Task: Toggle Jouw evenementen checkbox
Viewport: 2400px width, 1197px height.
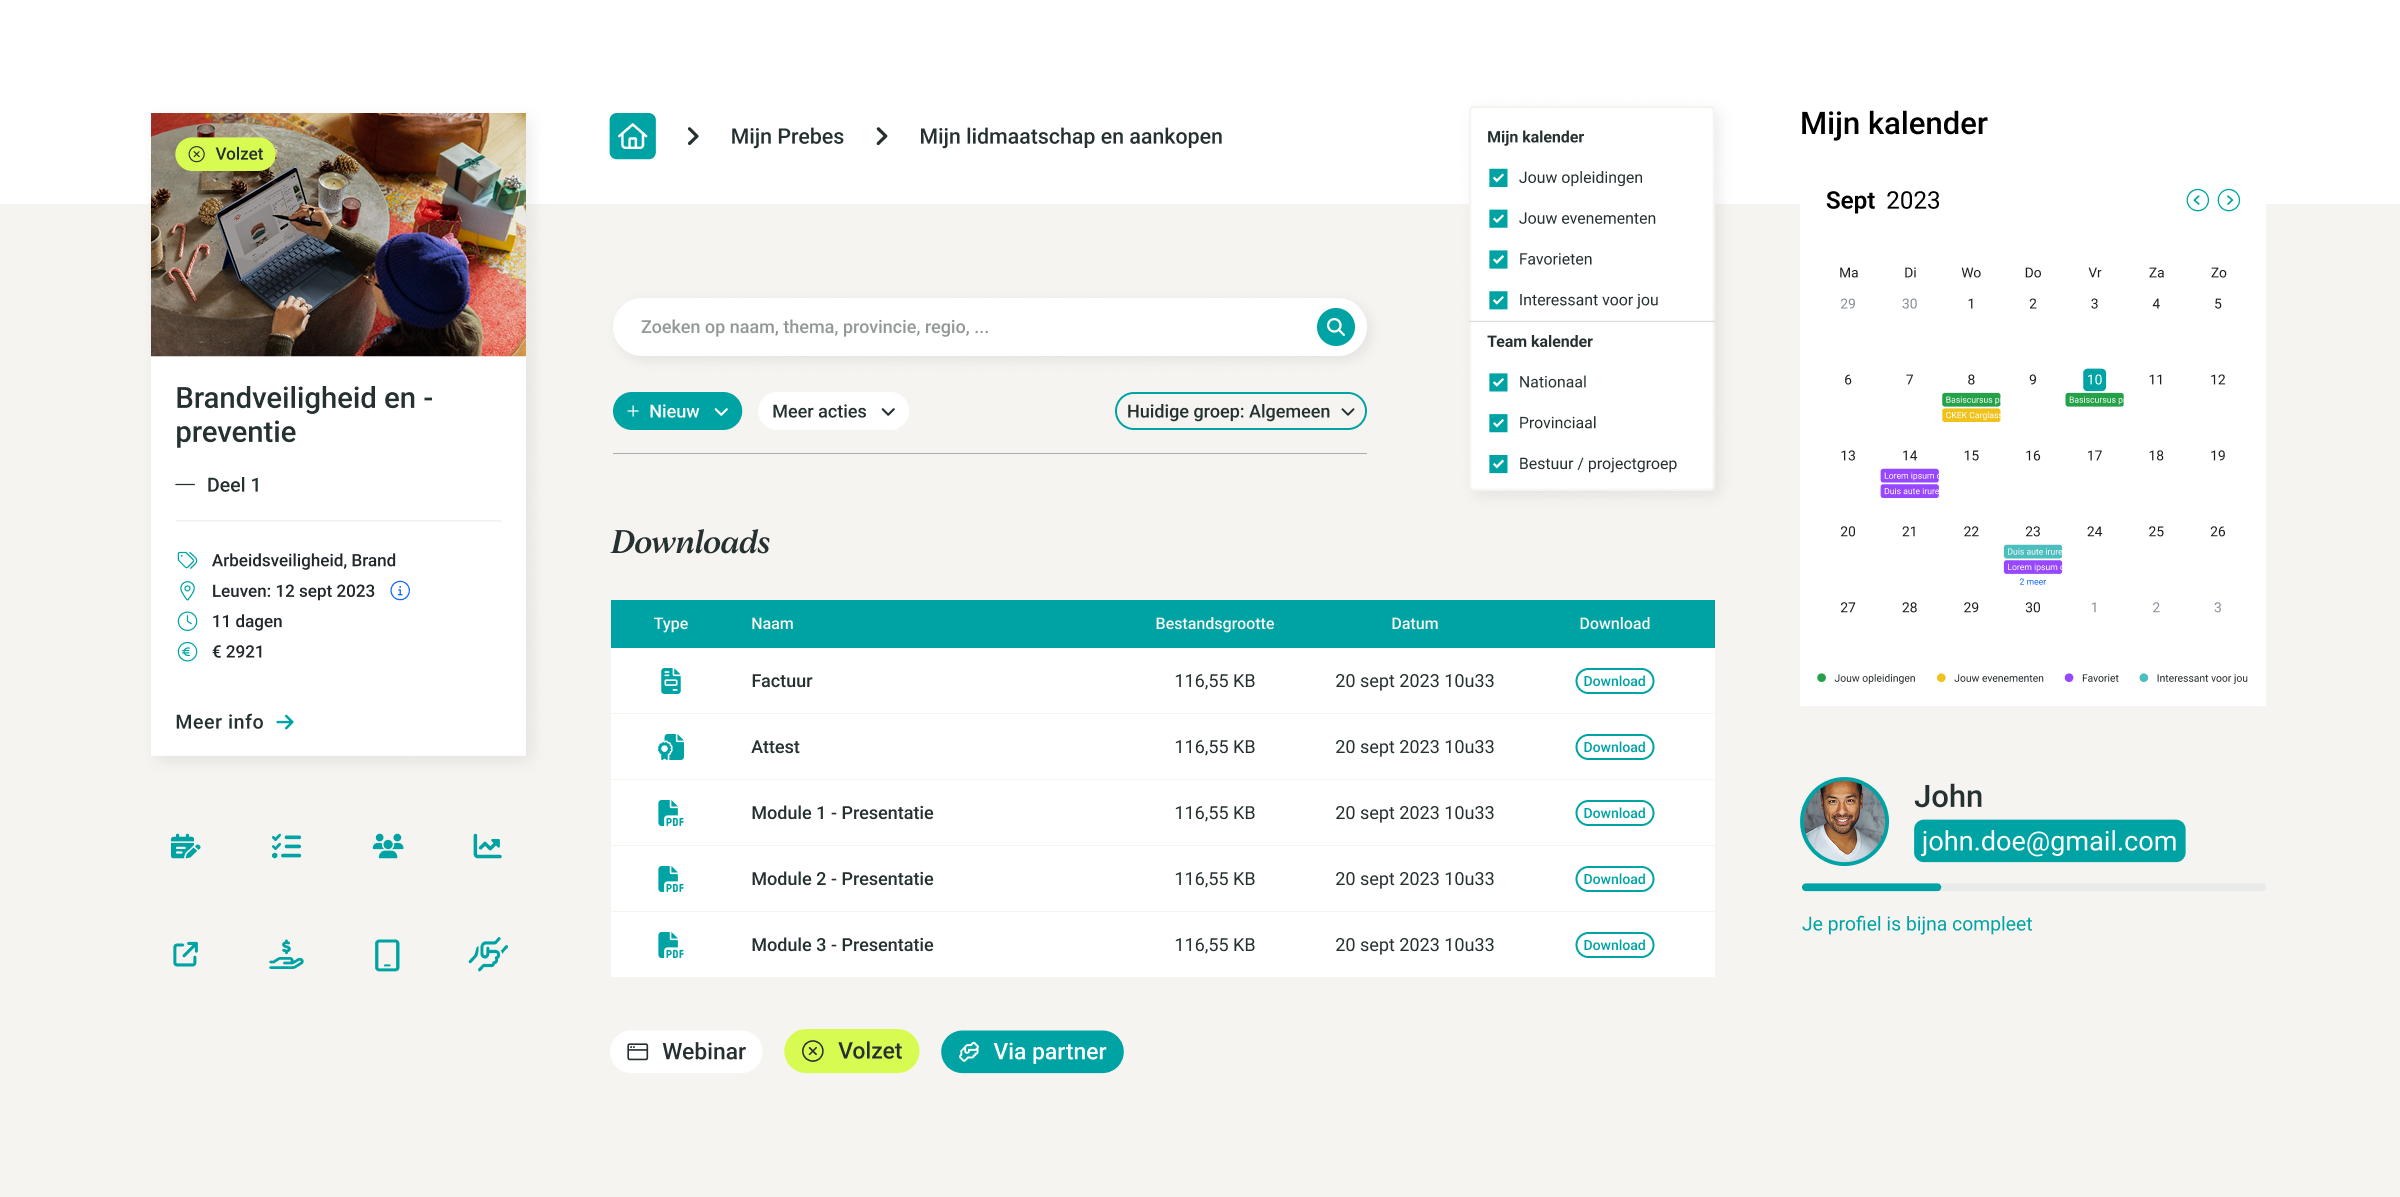Action: 1498,219
